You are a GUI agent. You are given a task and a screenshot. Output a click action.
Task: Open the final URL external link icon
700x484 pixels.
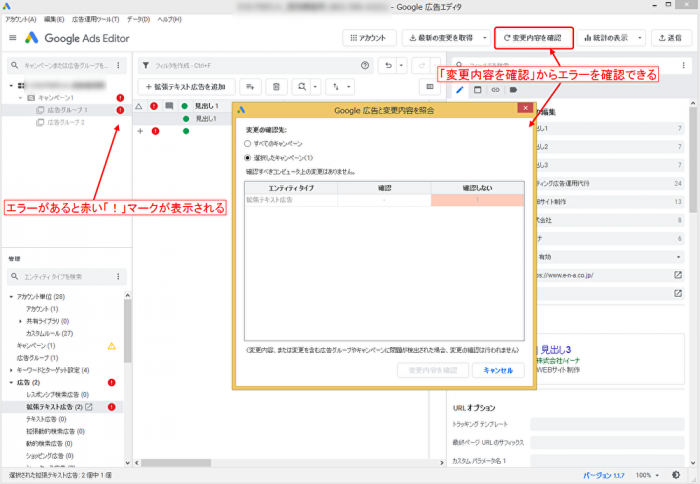point(678,275)
